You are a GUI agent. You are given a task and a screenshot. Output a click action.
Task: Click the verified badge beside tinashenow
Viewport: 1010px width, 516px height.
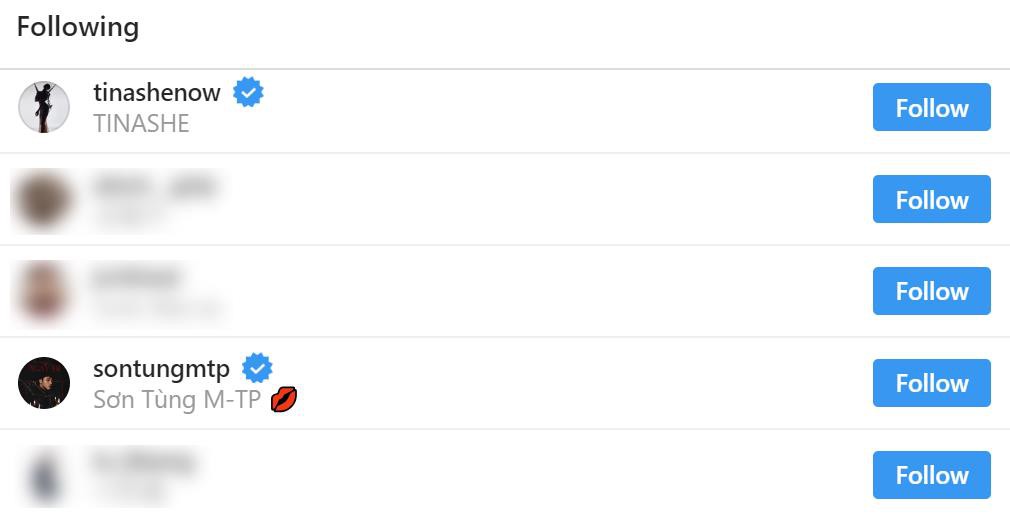pyautogui.click(x=248, y=93)
